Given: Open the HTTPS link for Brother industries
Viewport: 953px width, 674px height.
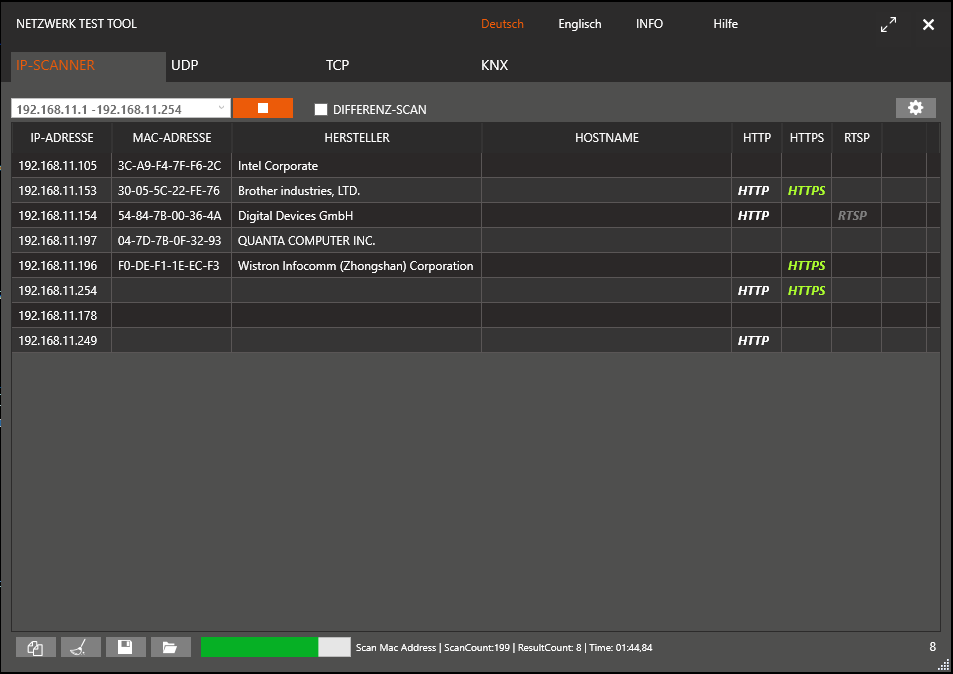Looking at the screenshot, I should pos(806,191).
